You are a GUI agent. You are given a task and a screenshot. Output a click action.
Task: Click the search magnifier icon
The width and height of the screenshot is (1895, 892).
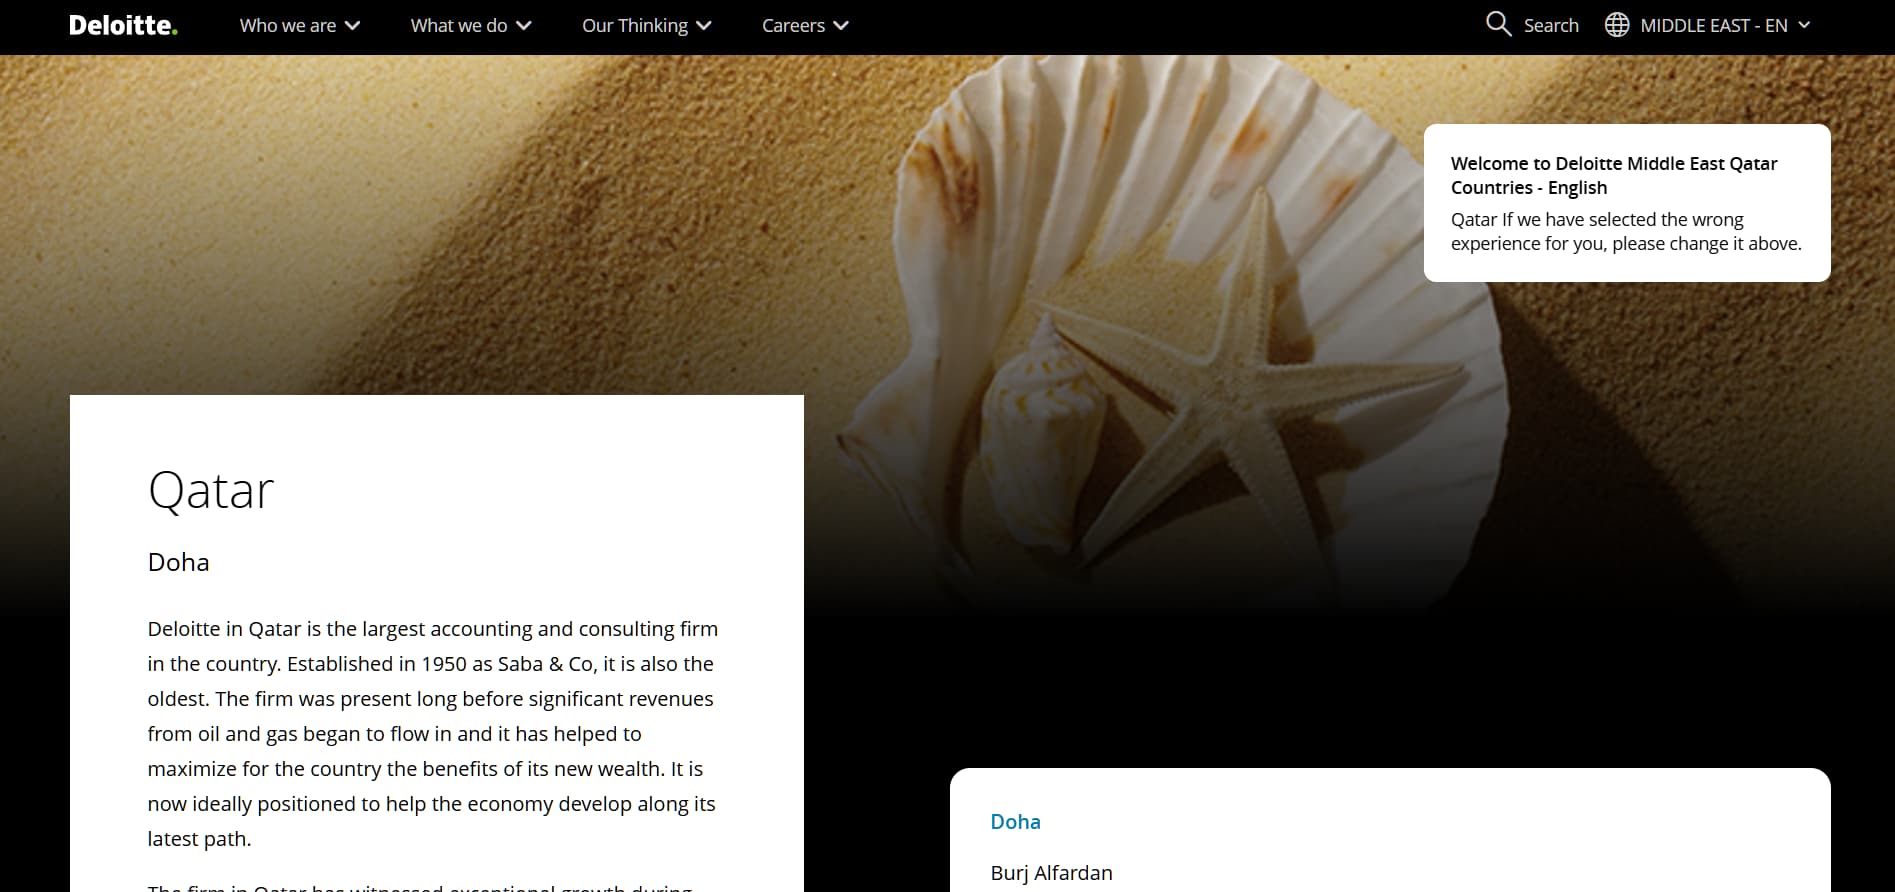[x=1498, y=25]
